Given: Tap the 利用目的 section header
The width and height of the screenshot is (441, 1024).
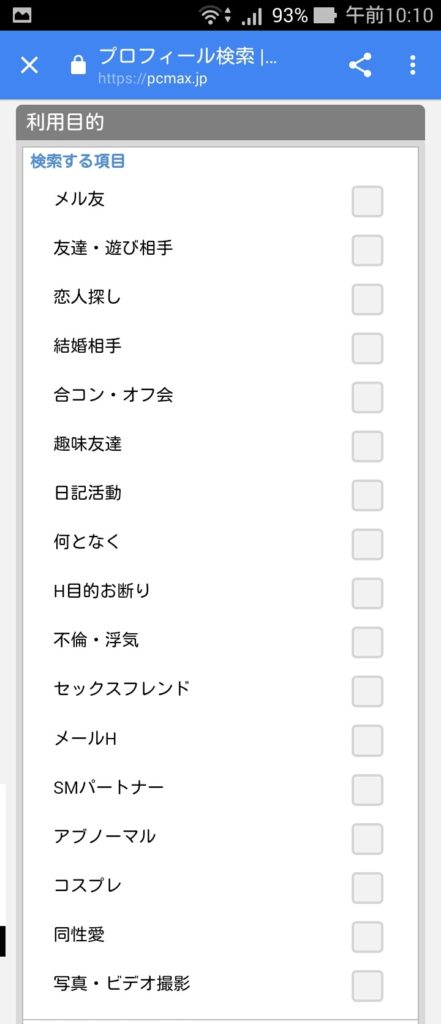Looking at the screenshot, I should click(220, 122).
